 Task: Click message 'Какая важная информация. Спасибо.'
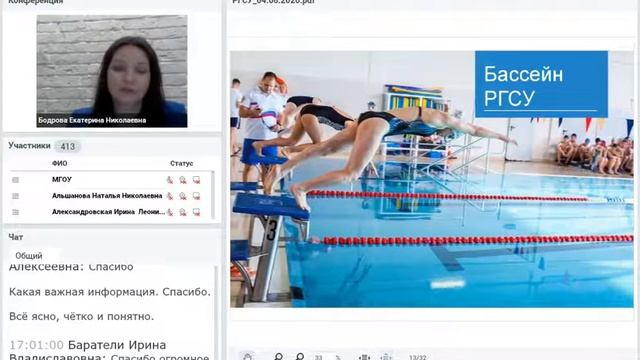pyautogui.click(x=110, y=292)
